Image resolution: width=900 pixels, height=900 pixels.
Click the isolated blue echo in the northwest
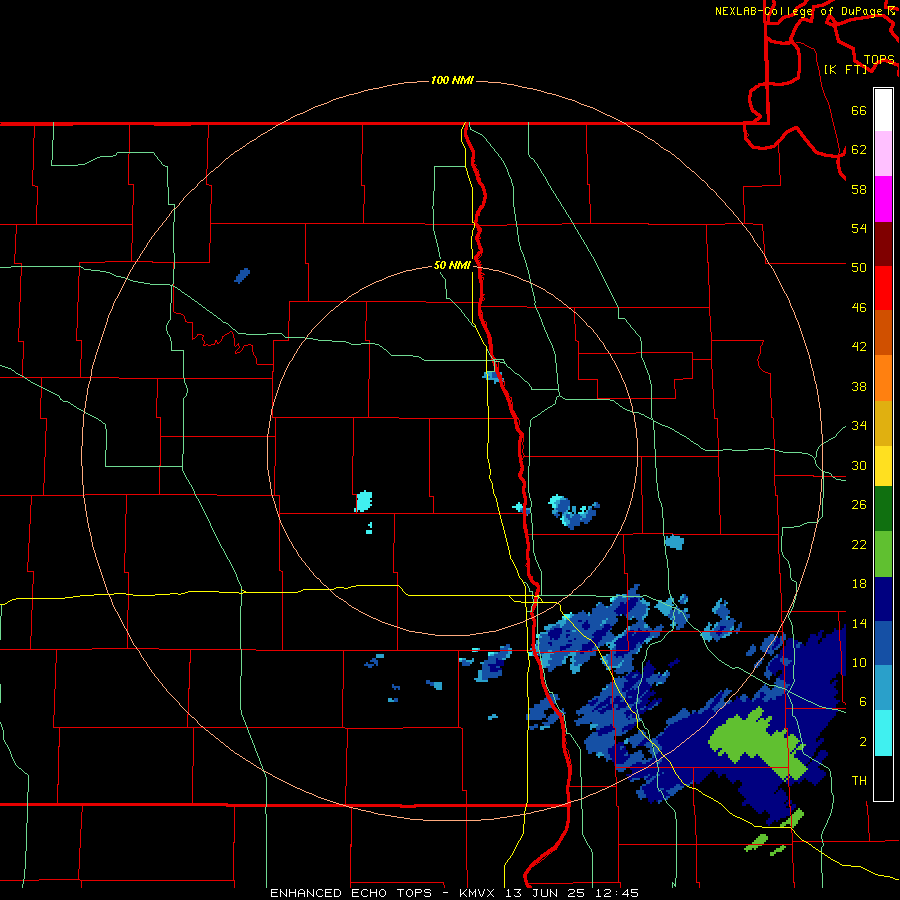click(x=242, y=276)
